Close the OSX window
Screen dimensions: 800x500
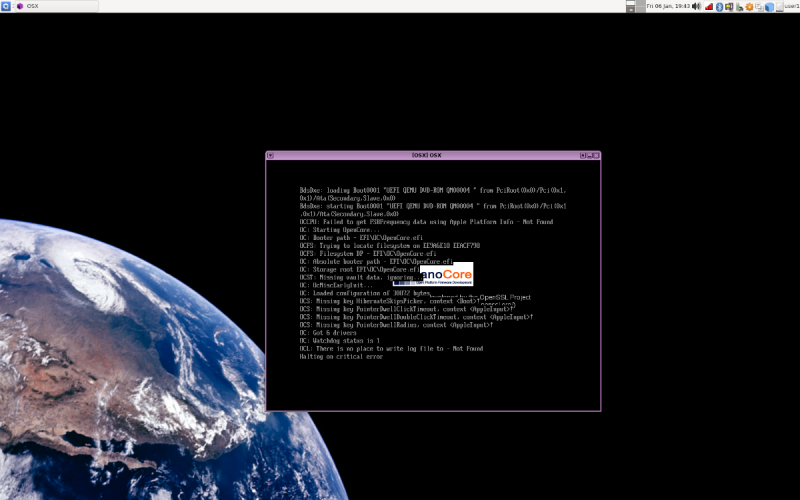pyautogui.click(x=596, y=156)
